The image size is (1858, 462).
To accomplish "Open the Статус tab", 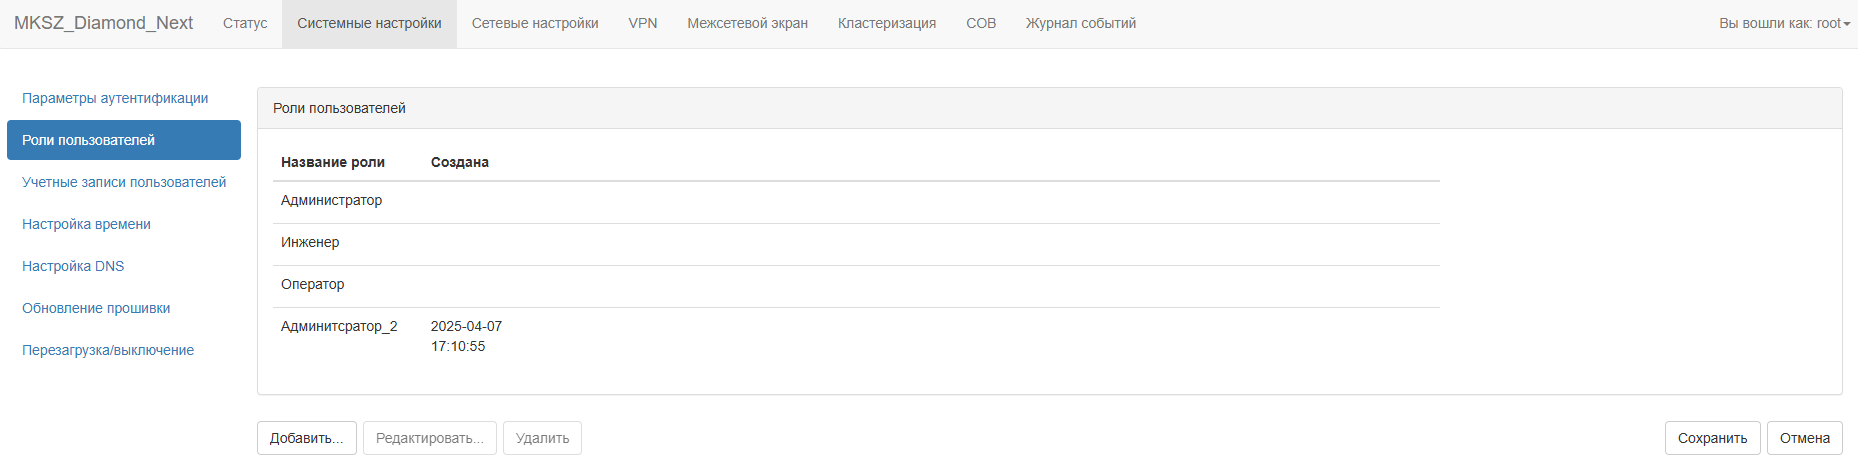I will [x=245, y=23].
